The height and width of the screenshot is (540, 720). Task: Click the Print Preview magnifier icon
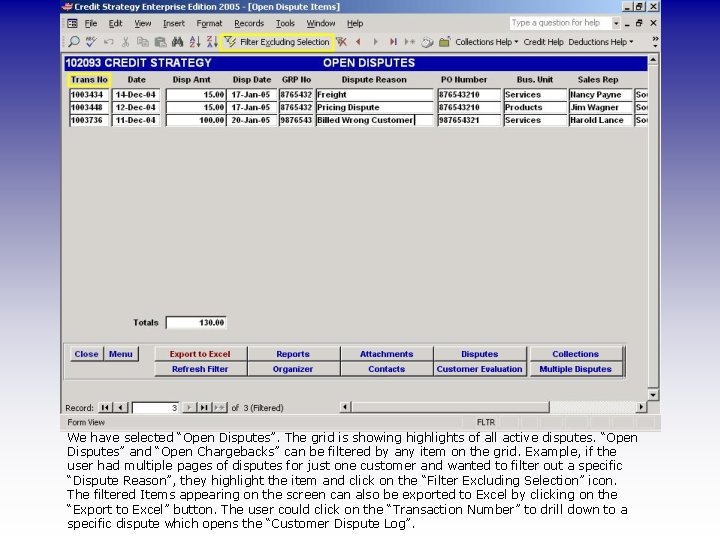click(73, 42)
